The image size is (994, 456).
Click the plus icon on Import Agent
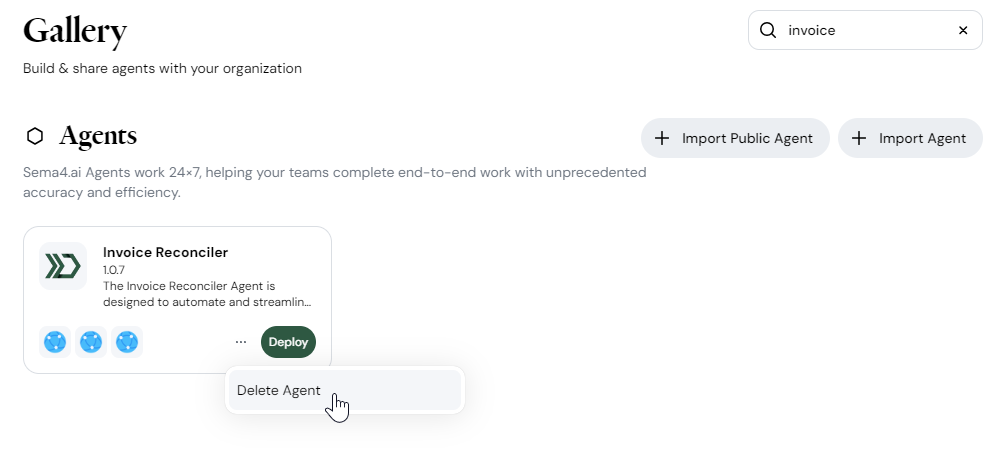point(859,138)
